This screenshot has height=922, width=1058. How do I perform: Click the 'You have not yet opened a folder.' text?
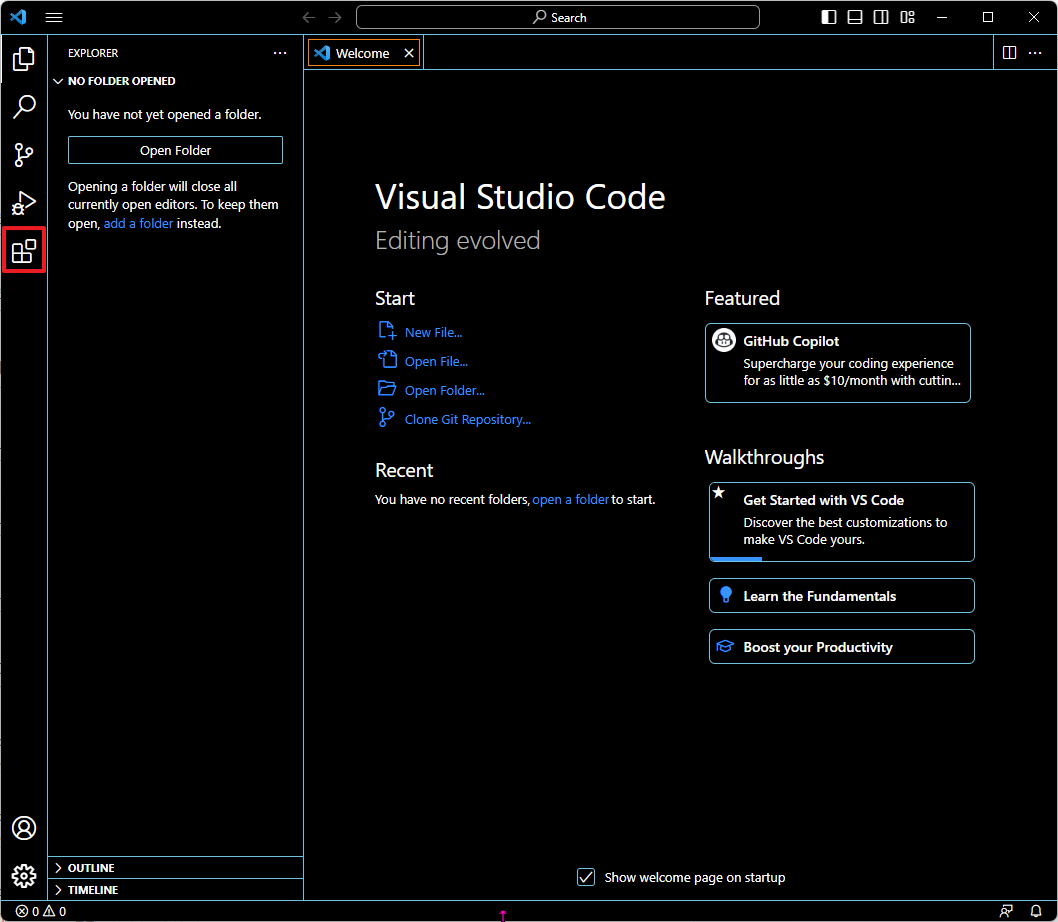pyautogui.click(x=165, y=115)
